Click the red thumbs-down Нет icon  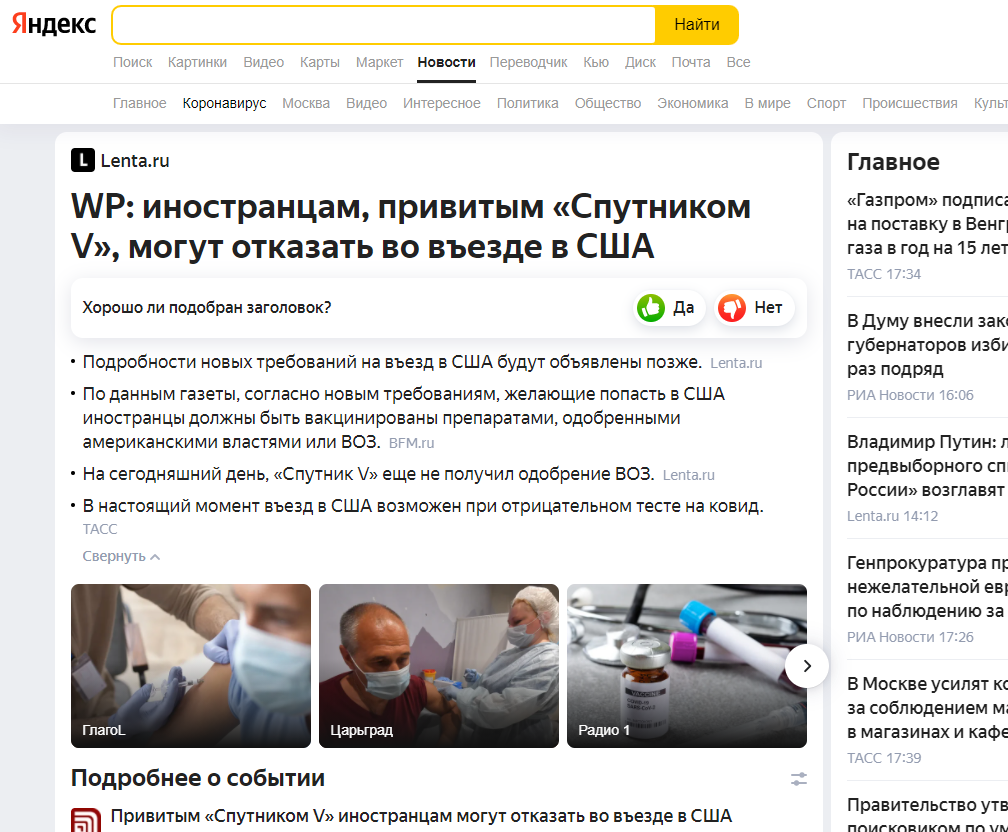tap(732, 308)
